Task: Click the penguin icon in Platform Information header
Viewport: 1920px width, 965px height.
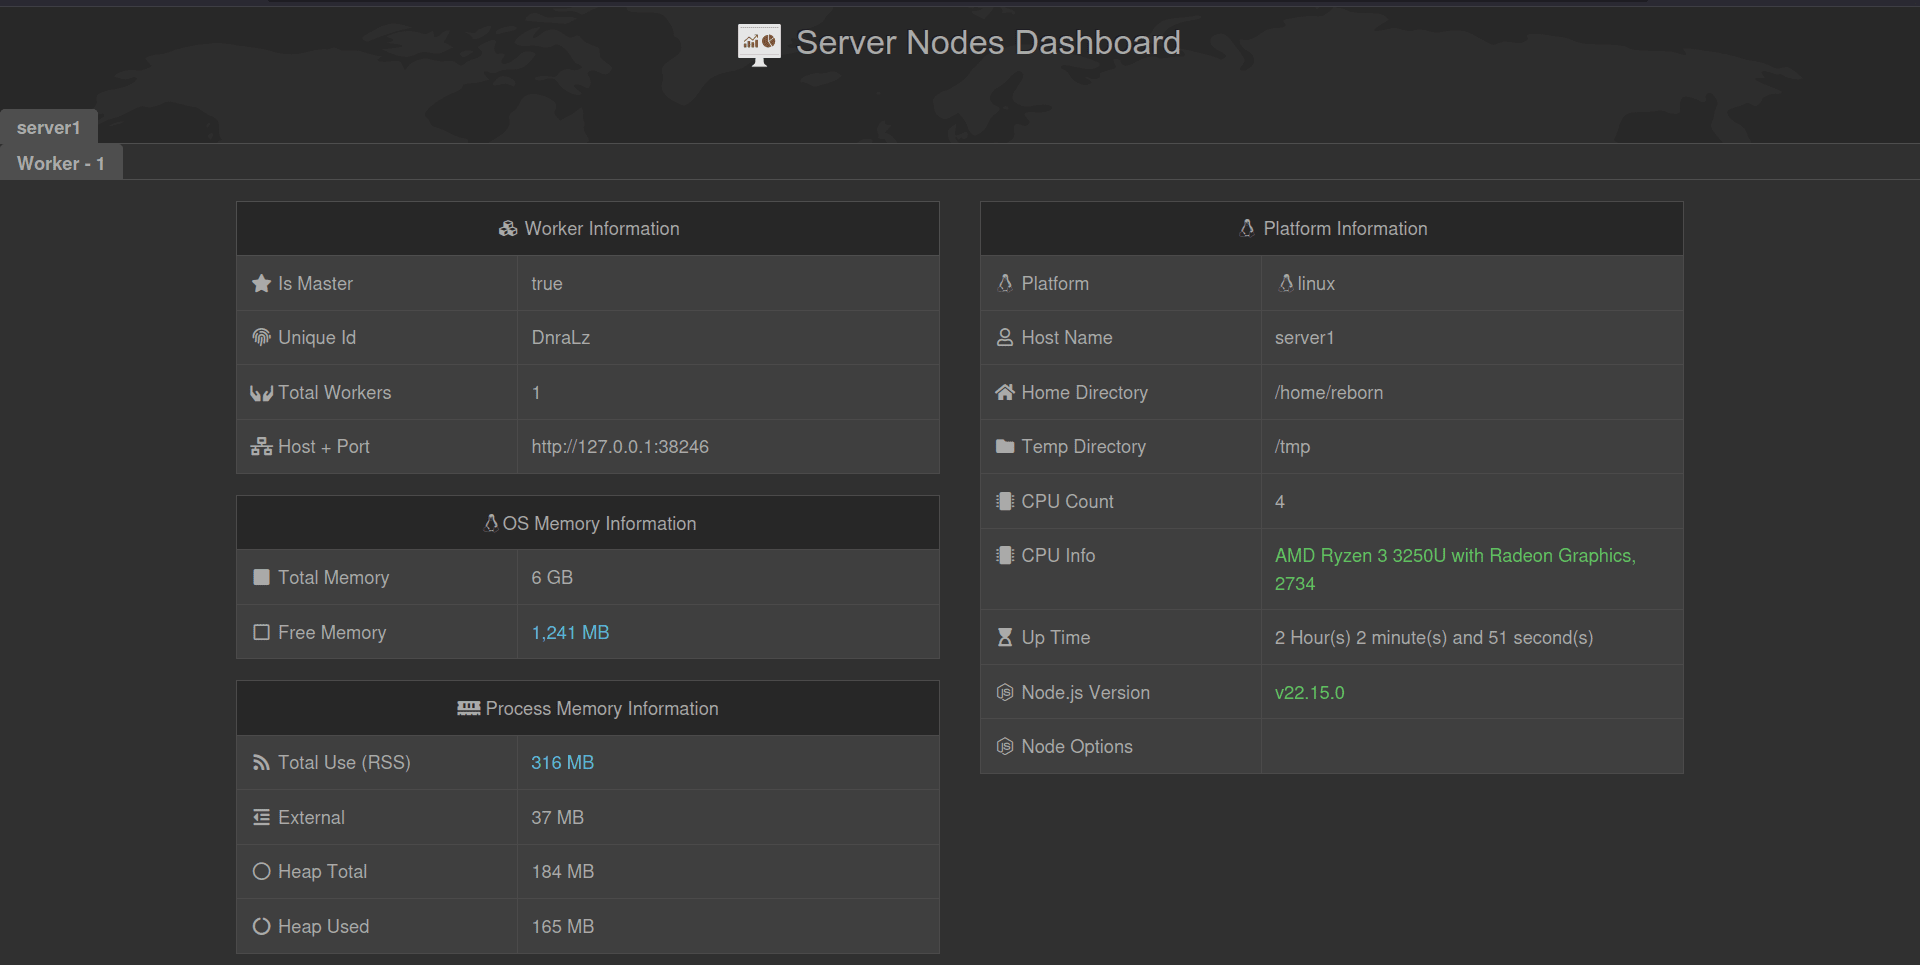Action: point(1247,228)
